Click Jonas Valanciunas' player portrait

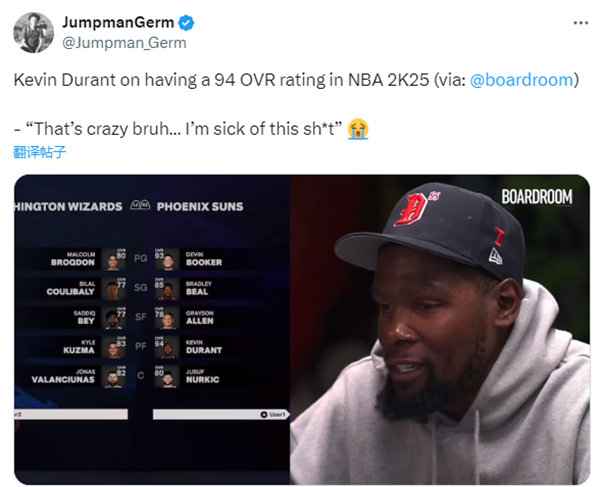(x=114, y=377)
